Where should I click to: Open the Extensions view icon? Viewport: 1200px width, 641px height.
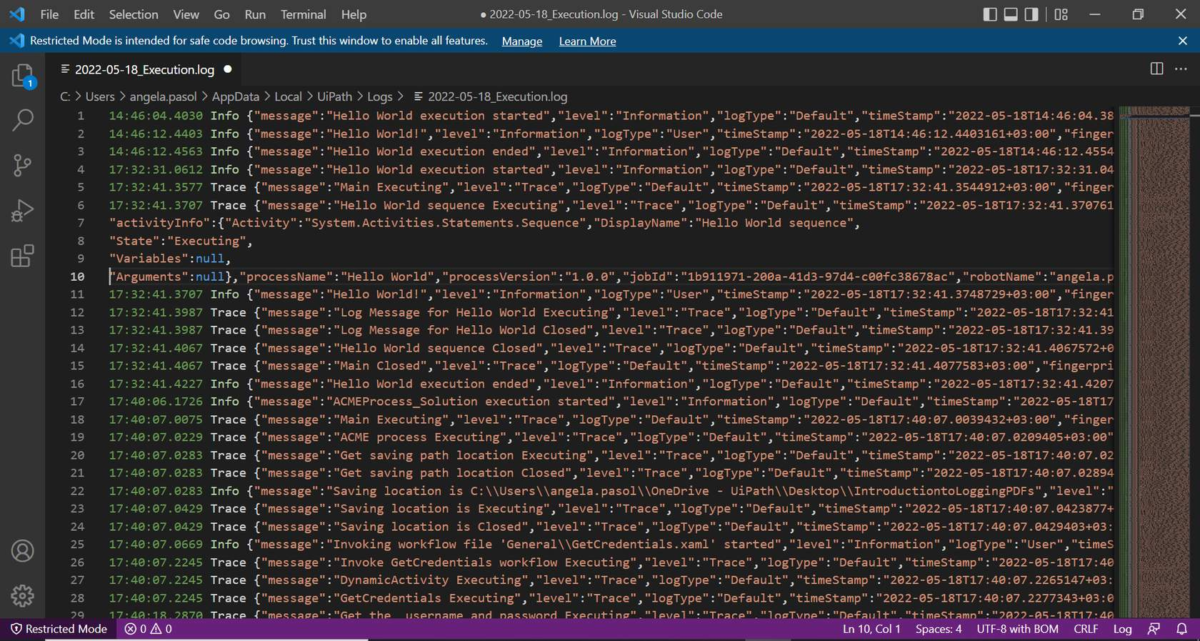pos(22,256)
